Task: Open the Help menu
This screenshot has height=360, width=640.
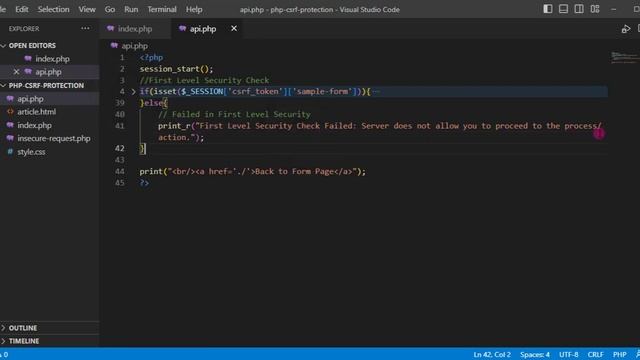Action: coord(194,9)
